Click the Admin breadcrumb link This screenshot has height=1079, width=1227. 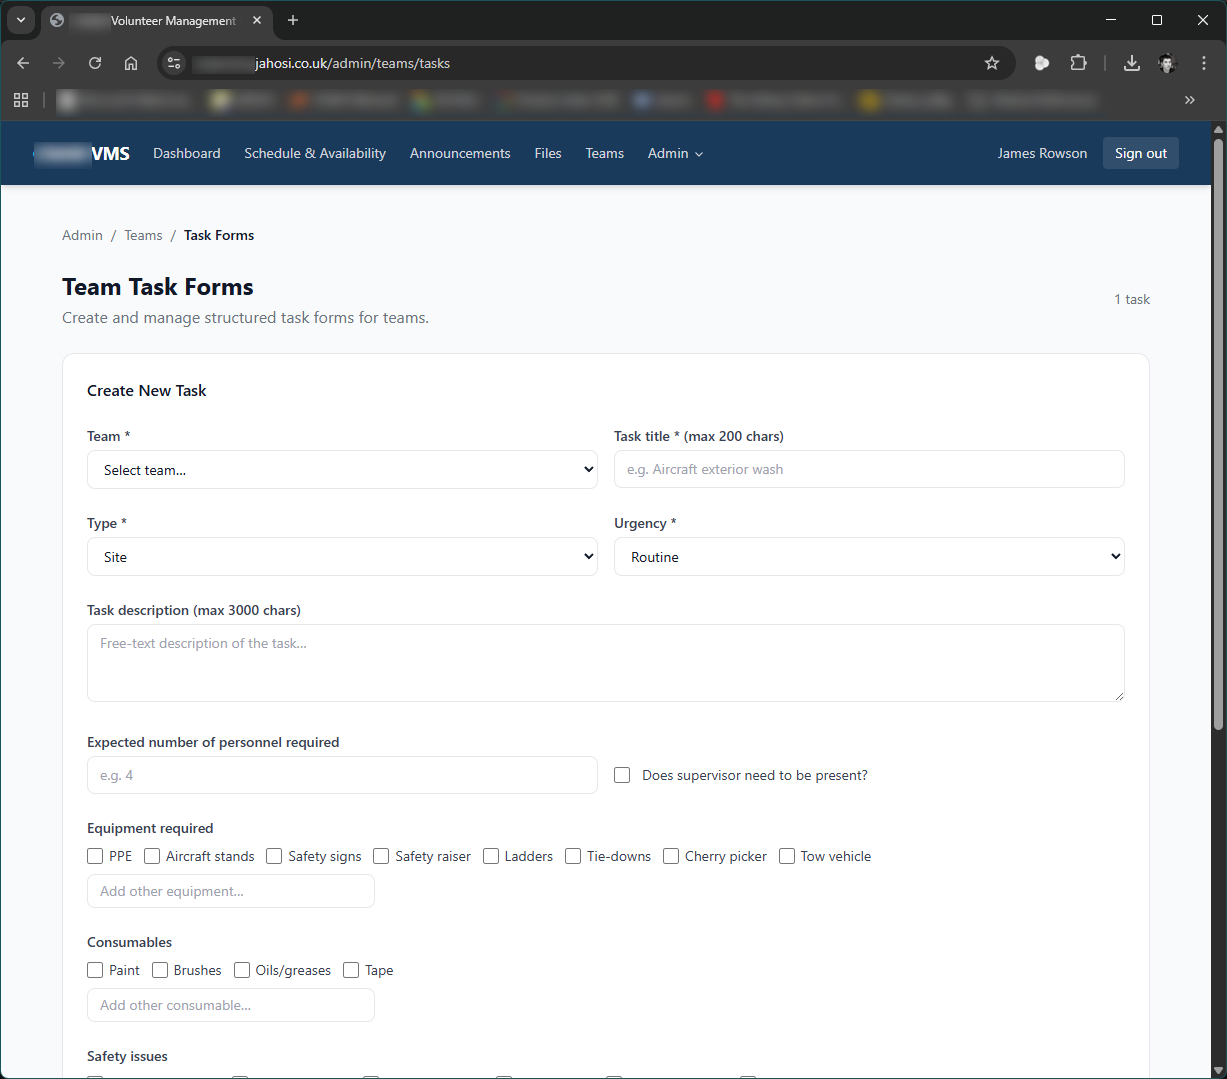tap(82, 235)
